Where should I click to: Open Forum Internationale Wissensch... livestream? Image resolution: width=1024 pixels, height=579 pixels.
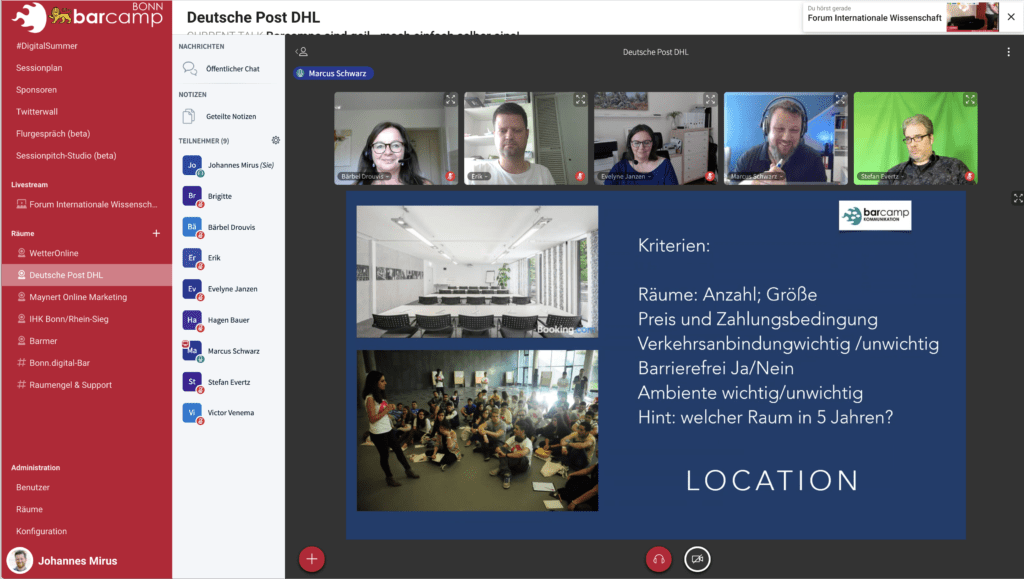[x=86, y=204]
